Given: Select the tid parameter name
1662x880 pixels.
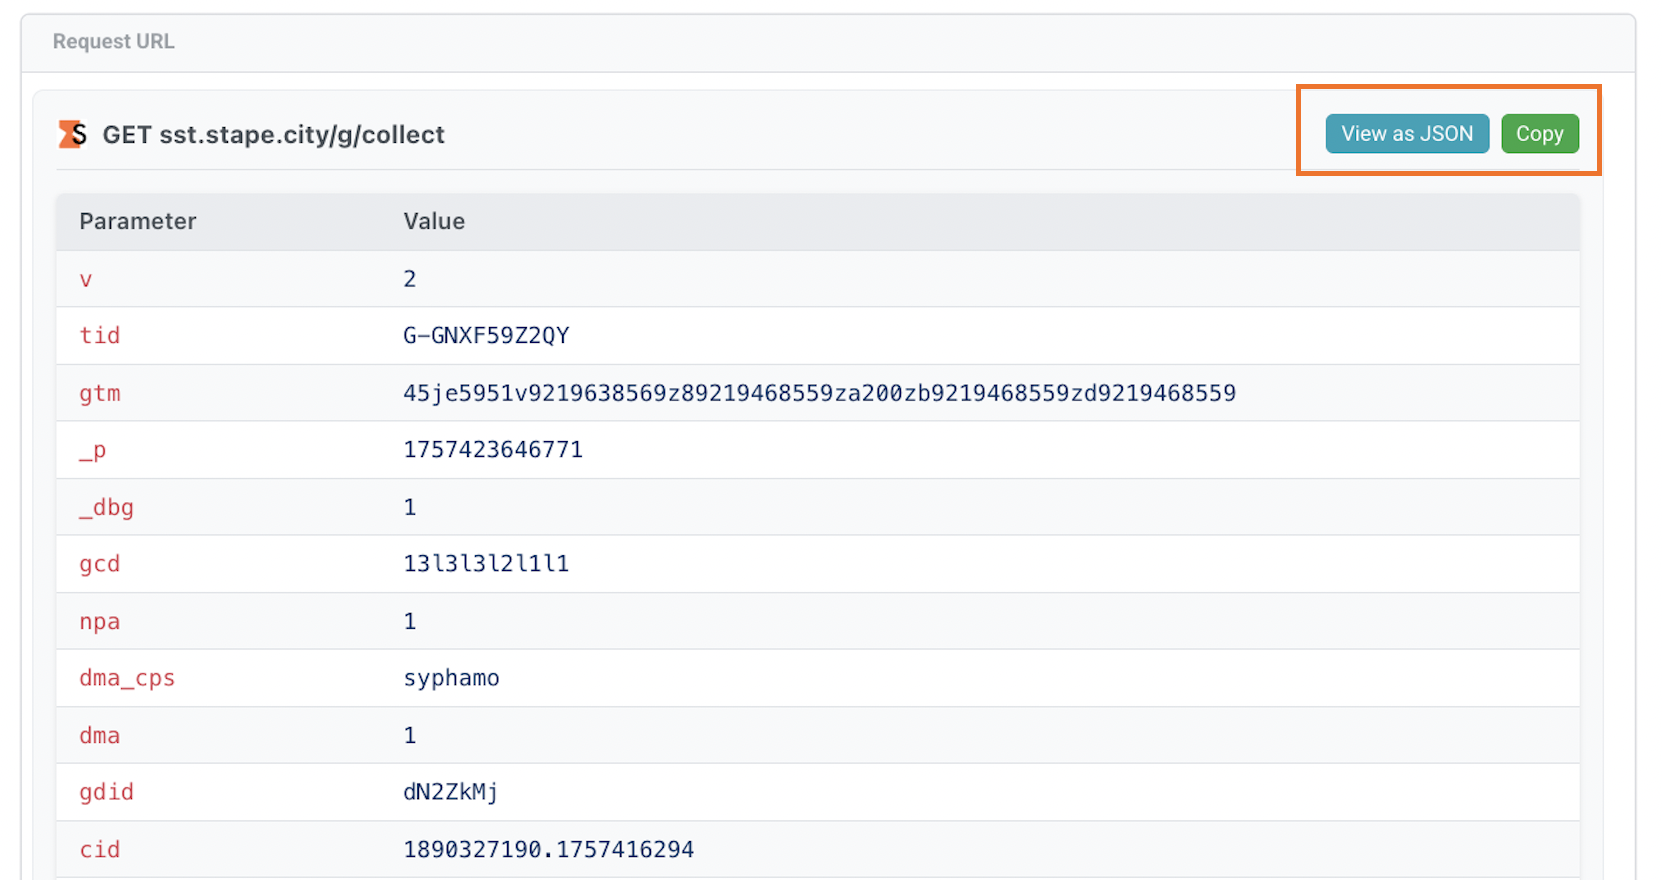Looking at the screenshot, I should pos(100,335).
